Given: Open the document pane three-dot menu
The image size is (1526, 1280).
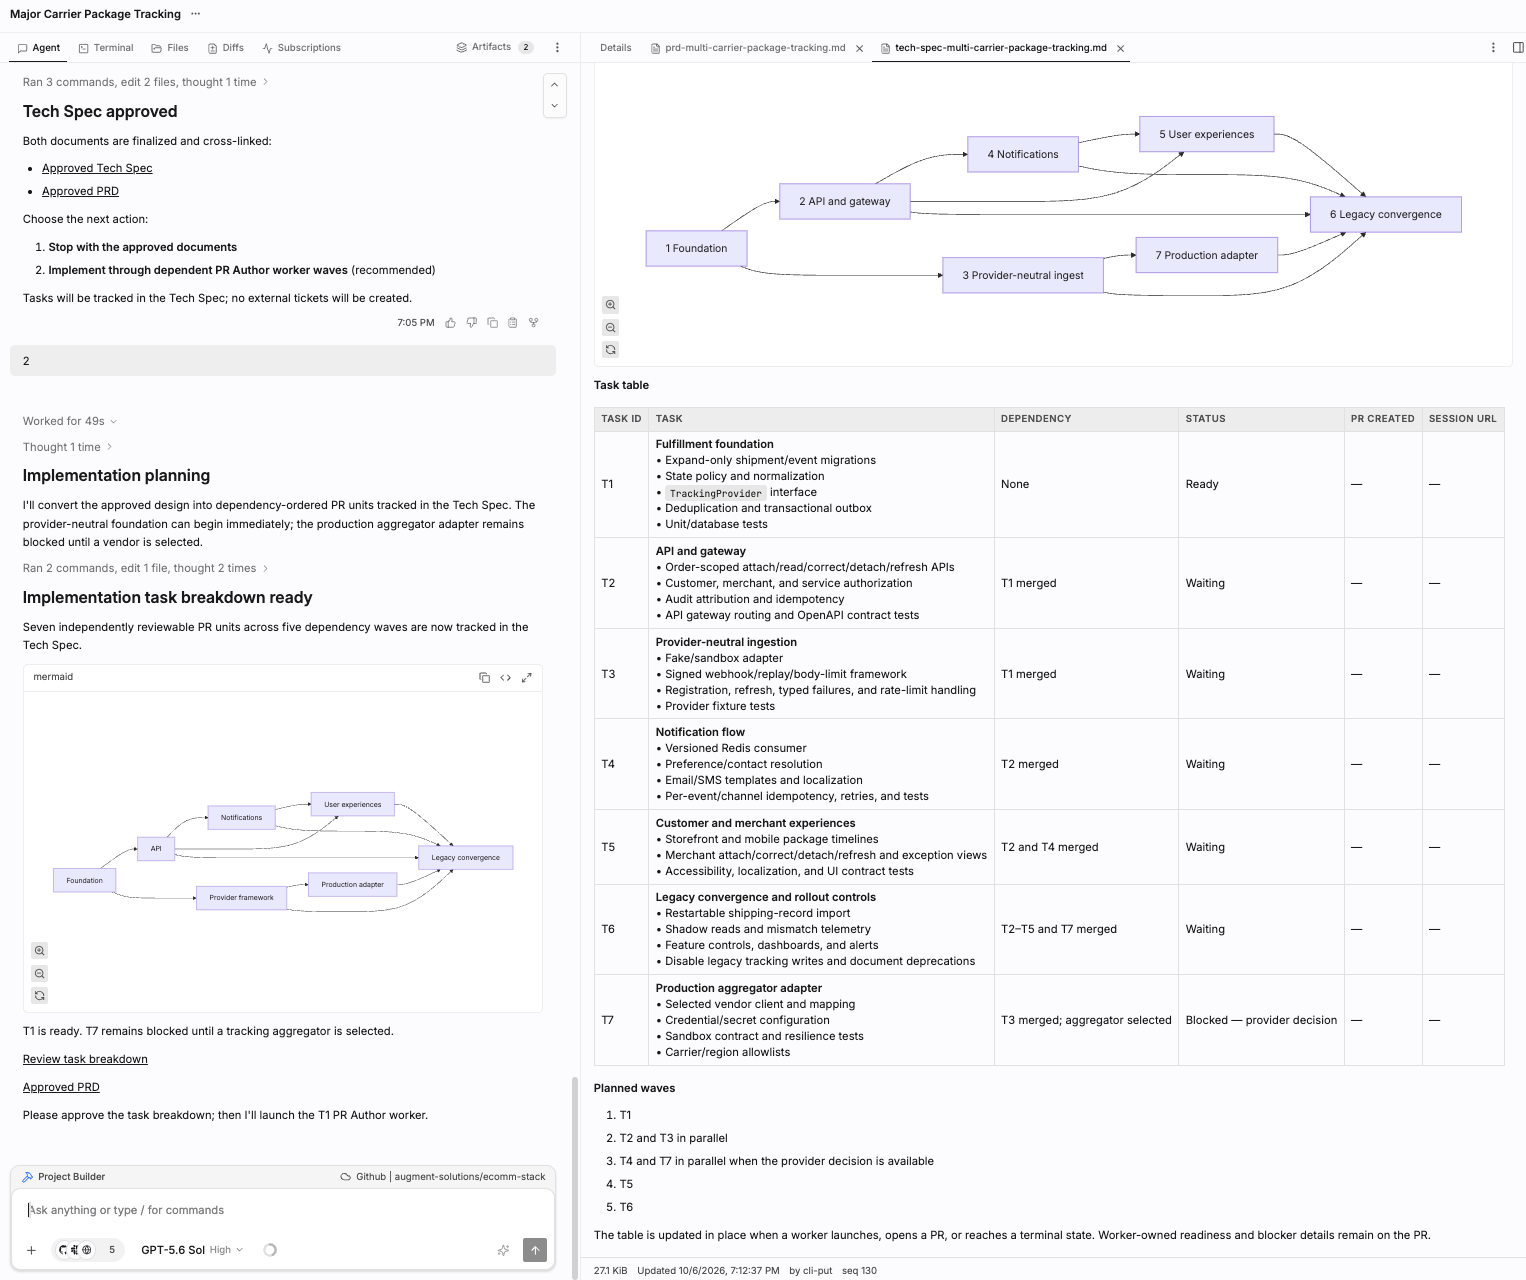Looking at the screenshot, I should click(1493, 48).
